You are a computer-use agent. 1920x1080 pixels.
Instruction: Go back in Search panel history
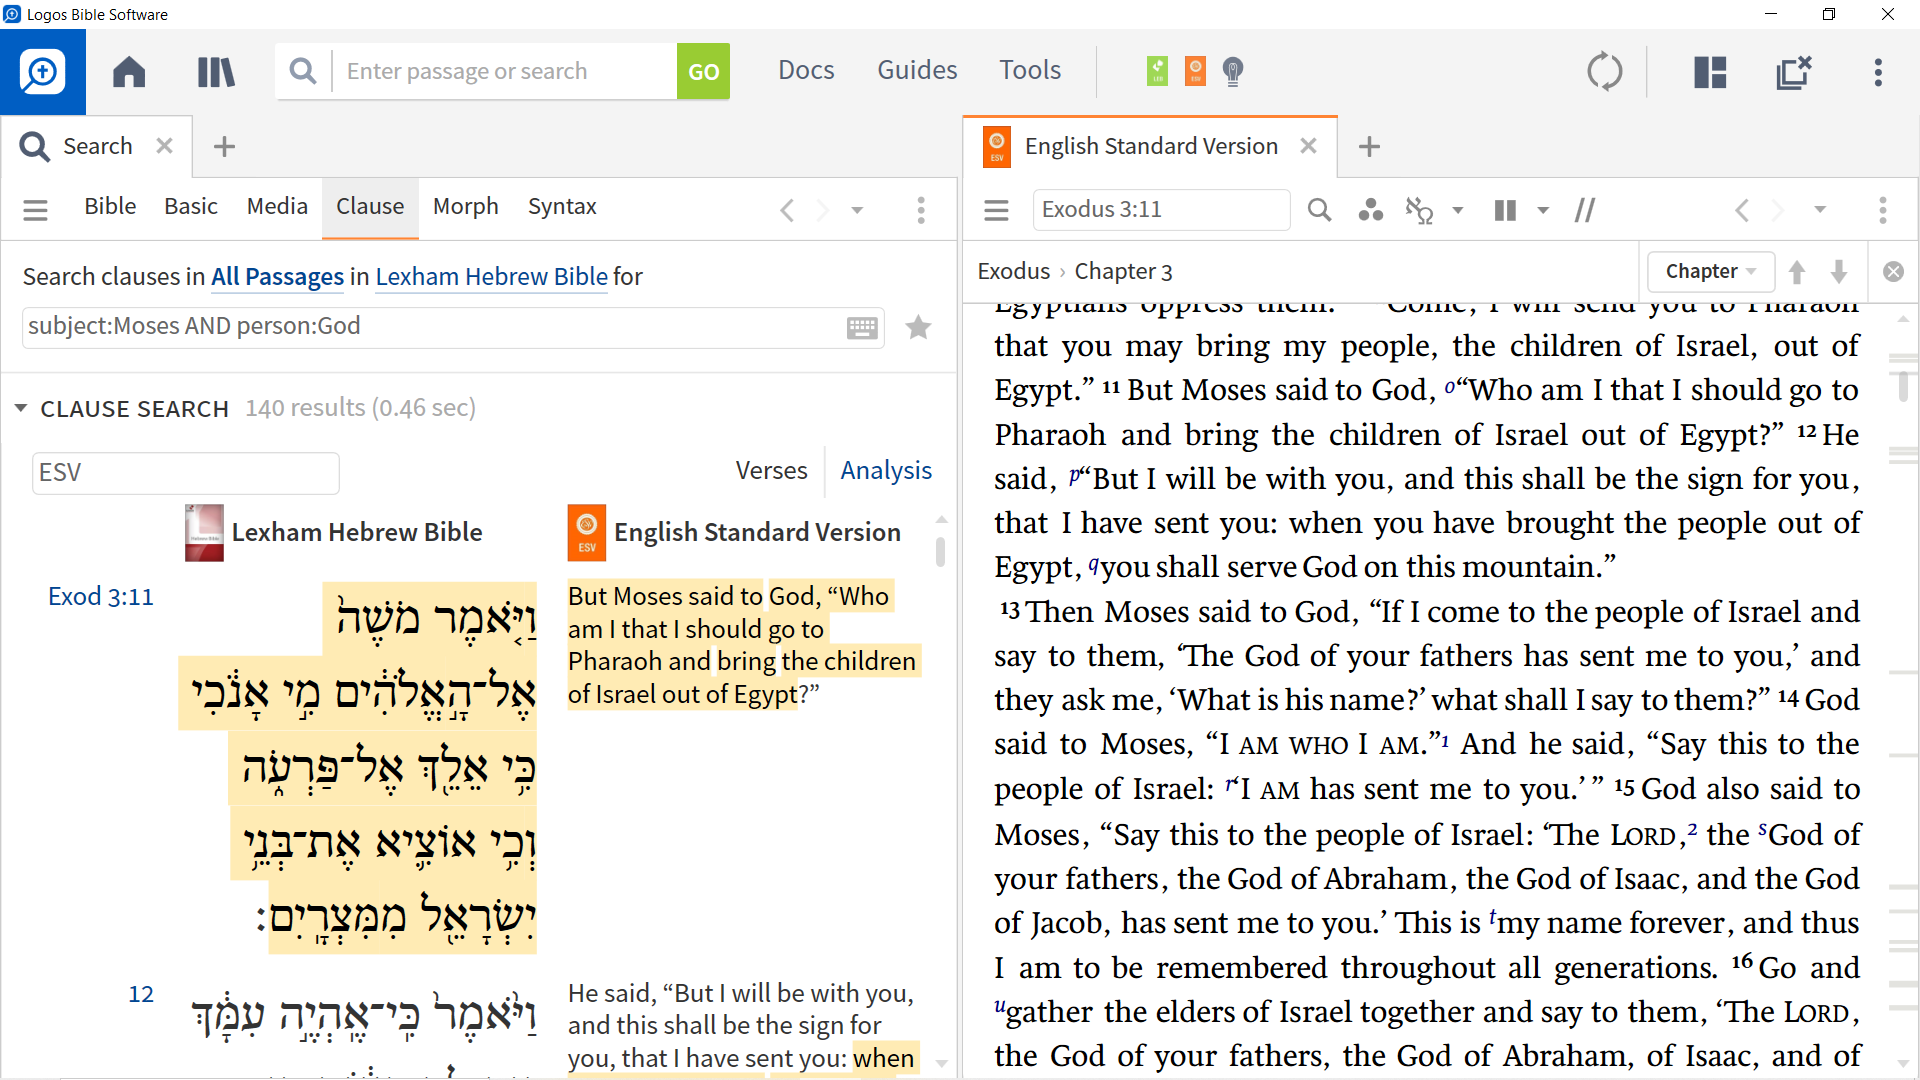click(x=787, y=210)
